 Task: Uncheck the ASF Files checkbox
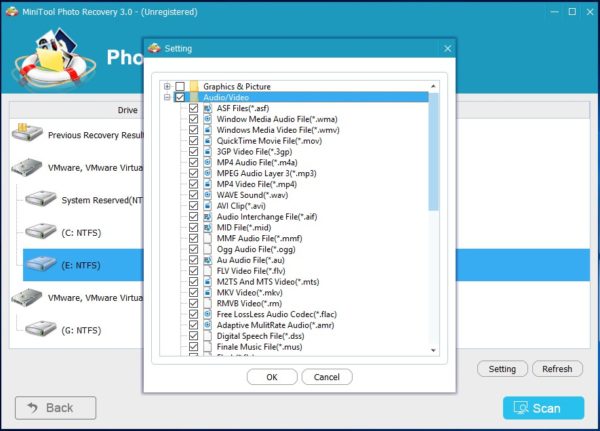[x=194, y=108]
